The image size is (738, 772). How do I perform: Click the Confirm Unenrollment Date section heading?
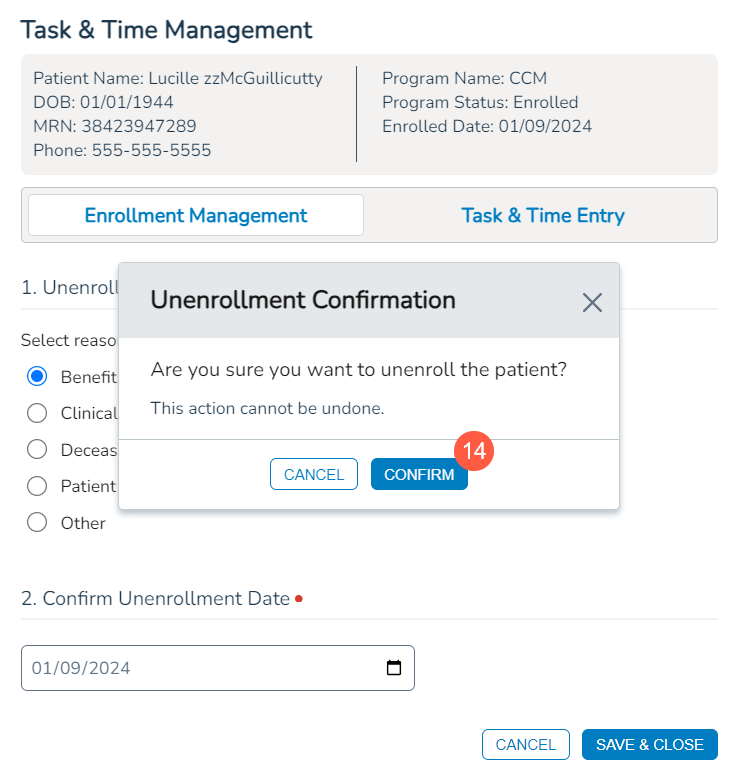155,599
